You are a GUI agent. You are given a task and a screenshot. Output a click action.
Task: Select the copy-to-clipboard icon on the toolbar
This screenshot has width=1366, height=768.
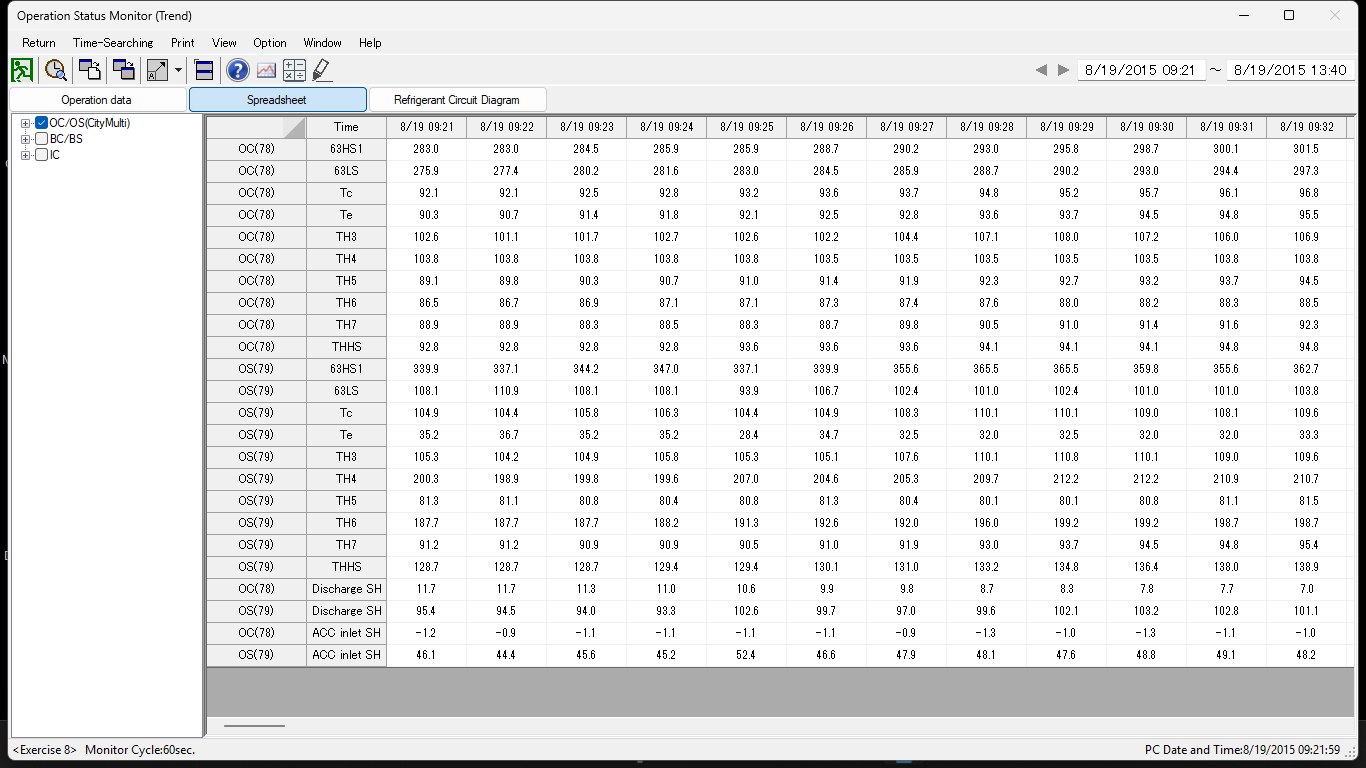(89, 70)
